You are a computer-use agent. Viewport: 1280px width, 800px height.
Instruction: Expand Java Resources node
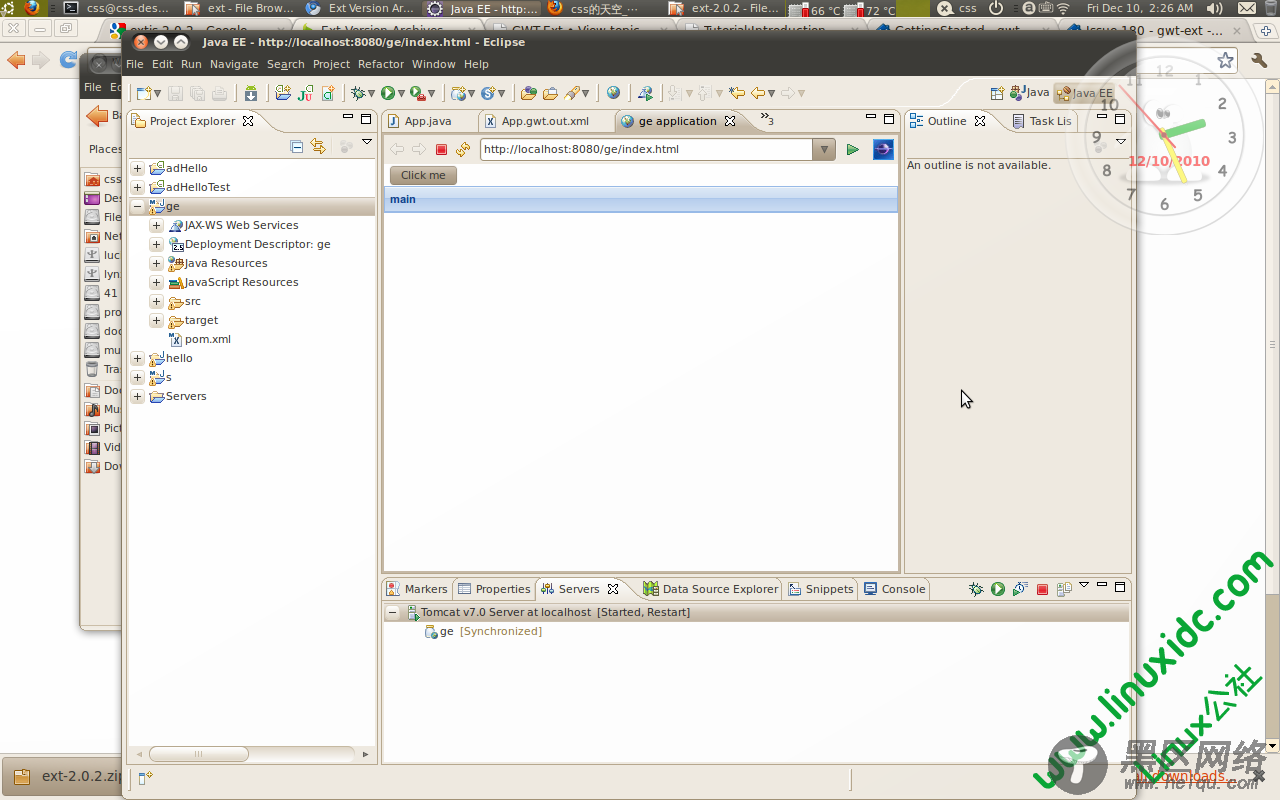[x=156, y=263]
